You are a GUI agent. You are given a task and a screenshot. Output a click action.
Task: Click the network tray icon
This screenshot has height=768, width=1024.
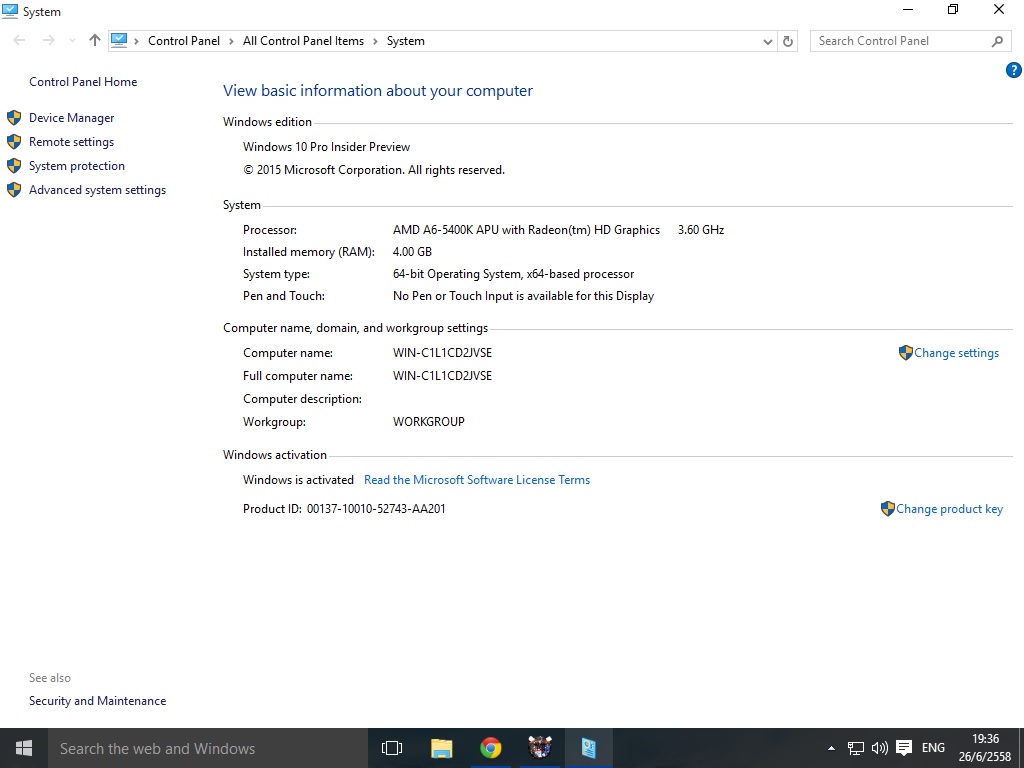click(x=856, y=748)
